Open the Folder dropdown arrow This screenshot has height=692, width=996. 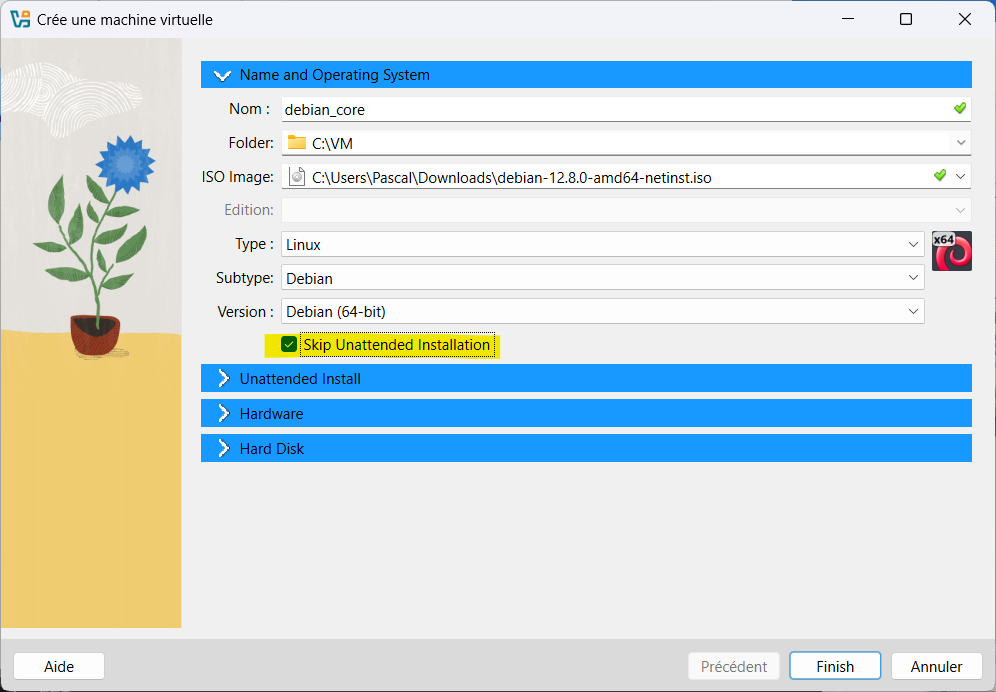click(960, 143)
